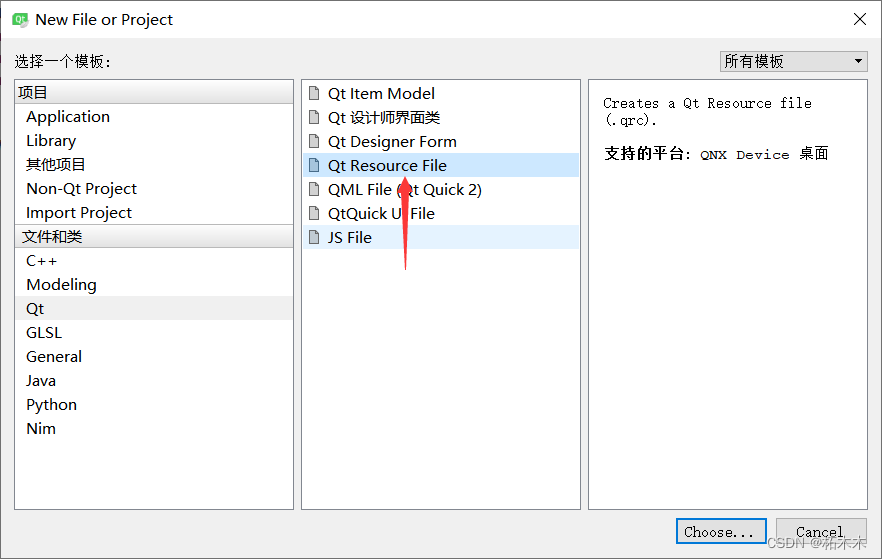This screenshot has width=882, height=559.
Task: Select General file category
Action: 154,357
